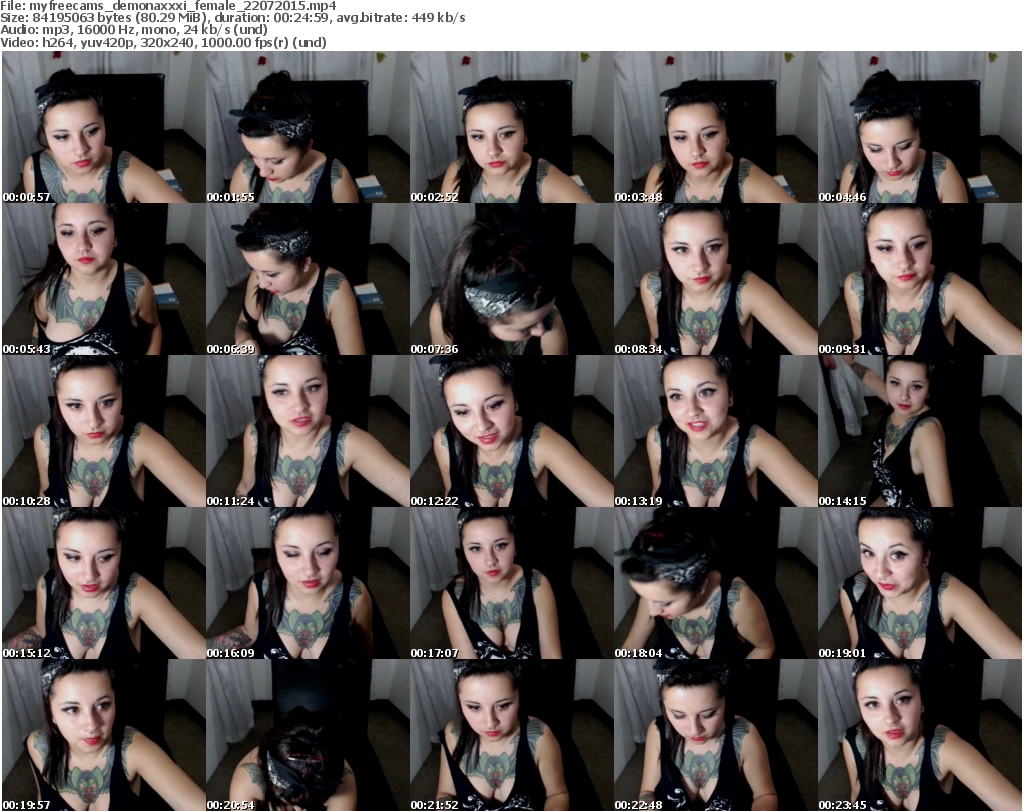This screenshot has width=1024, height=811.
Task: Click the frame at 00:03:48
Action: [715, 127]
